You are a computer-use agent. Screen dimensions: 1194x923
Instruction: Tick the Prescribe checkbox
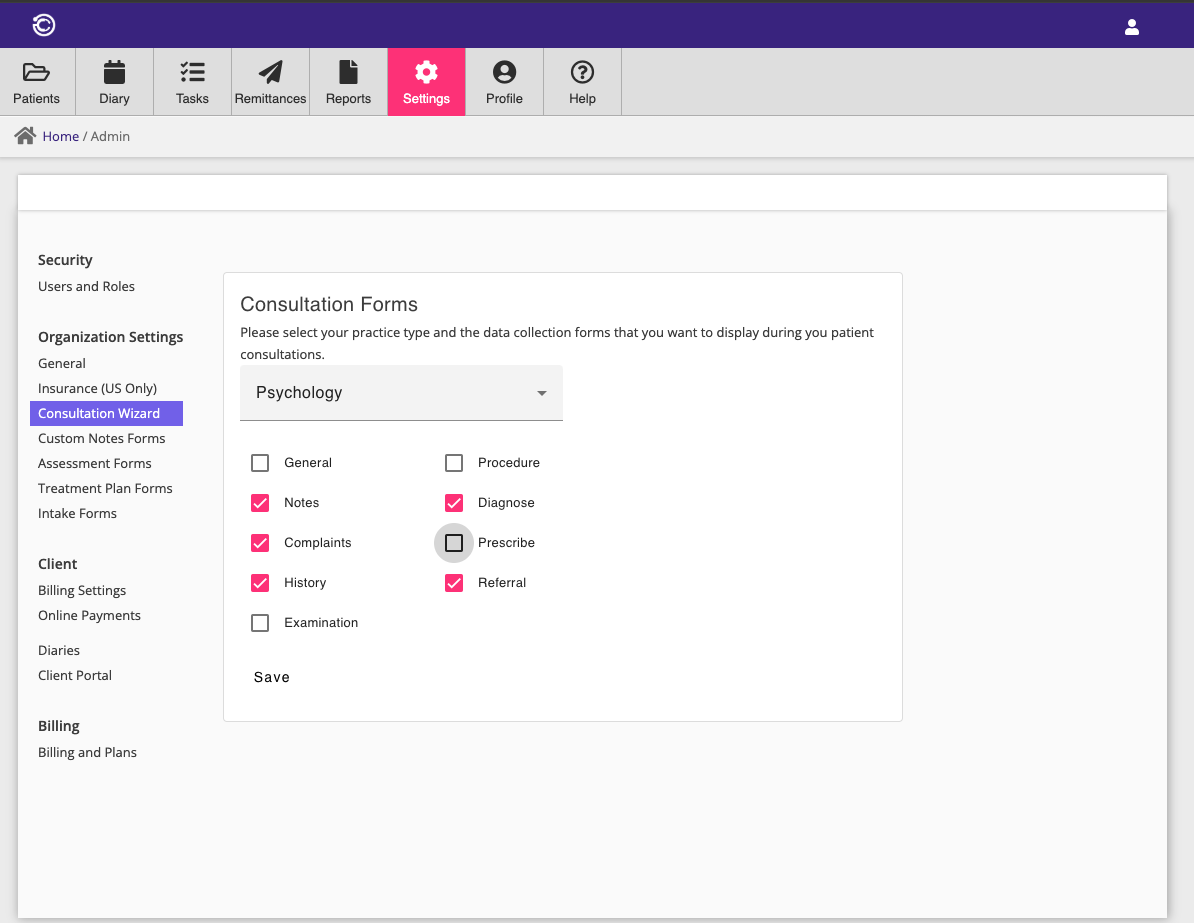point(454,543)
